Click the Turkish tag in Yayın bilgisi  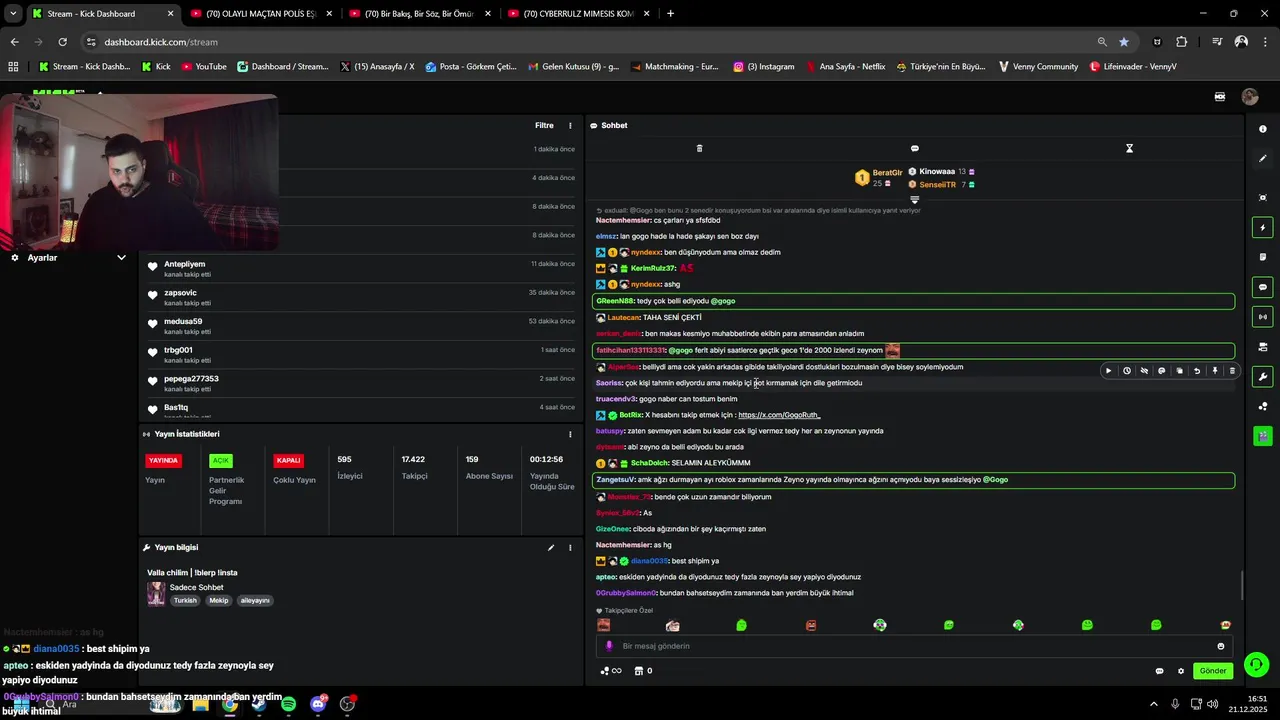(185, 601)
